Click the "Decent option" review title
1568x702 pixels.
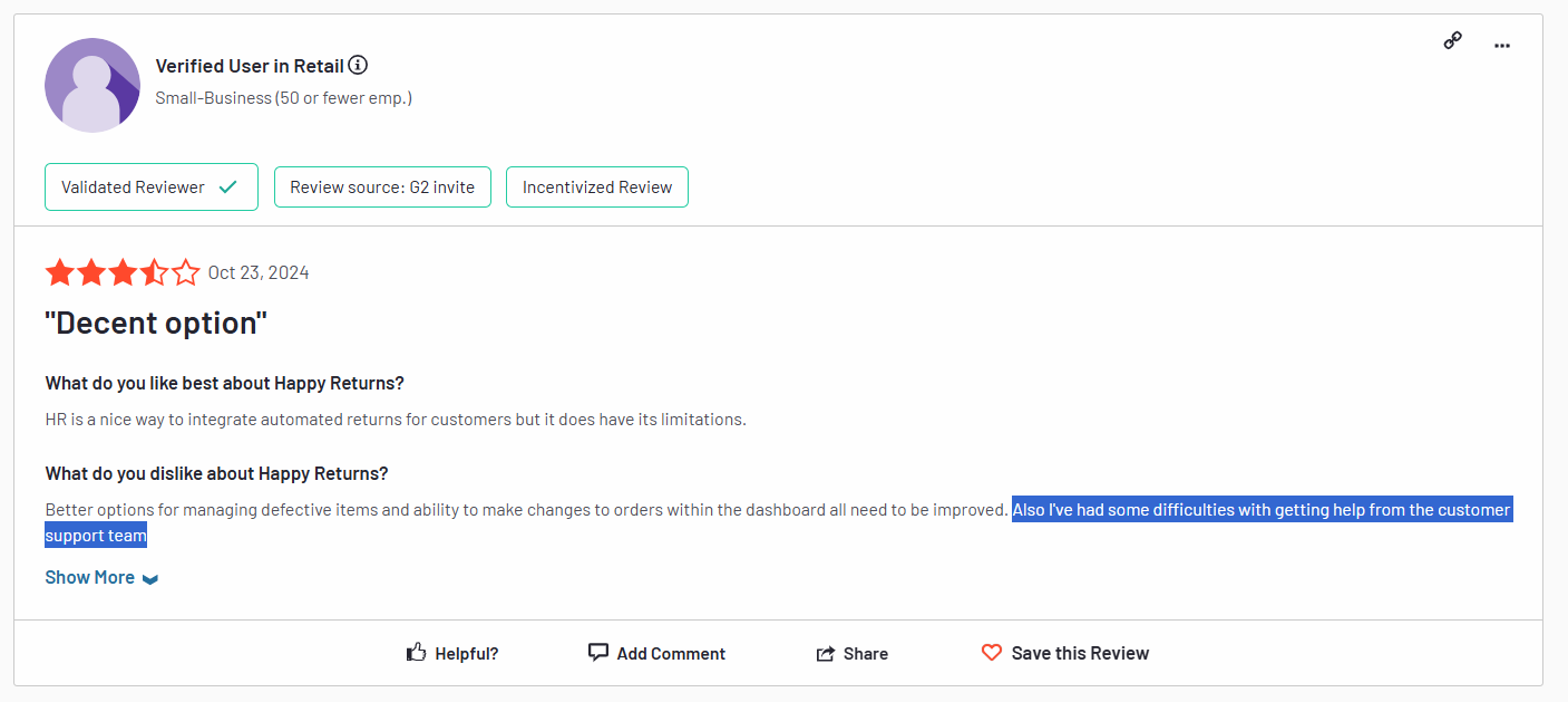[156, 323]
